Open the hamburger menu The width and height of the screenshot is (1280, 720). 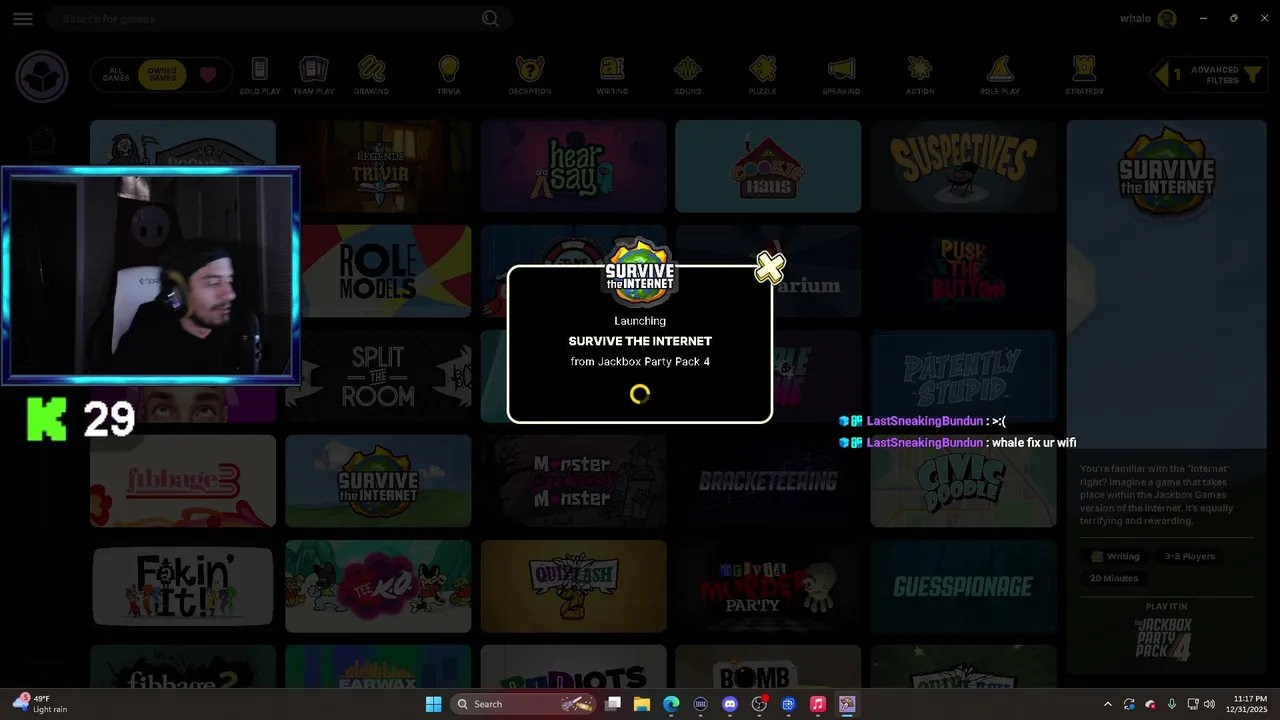tap(23, 19)
